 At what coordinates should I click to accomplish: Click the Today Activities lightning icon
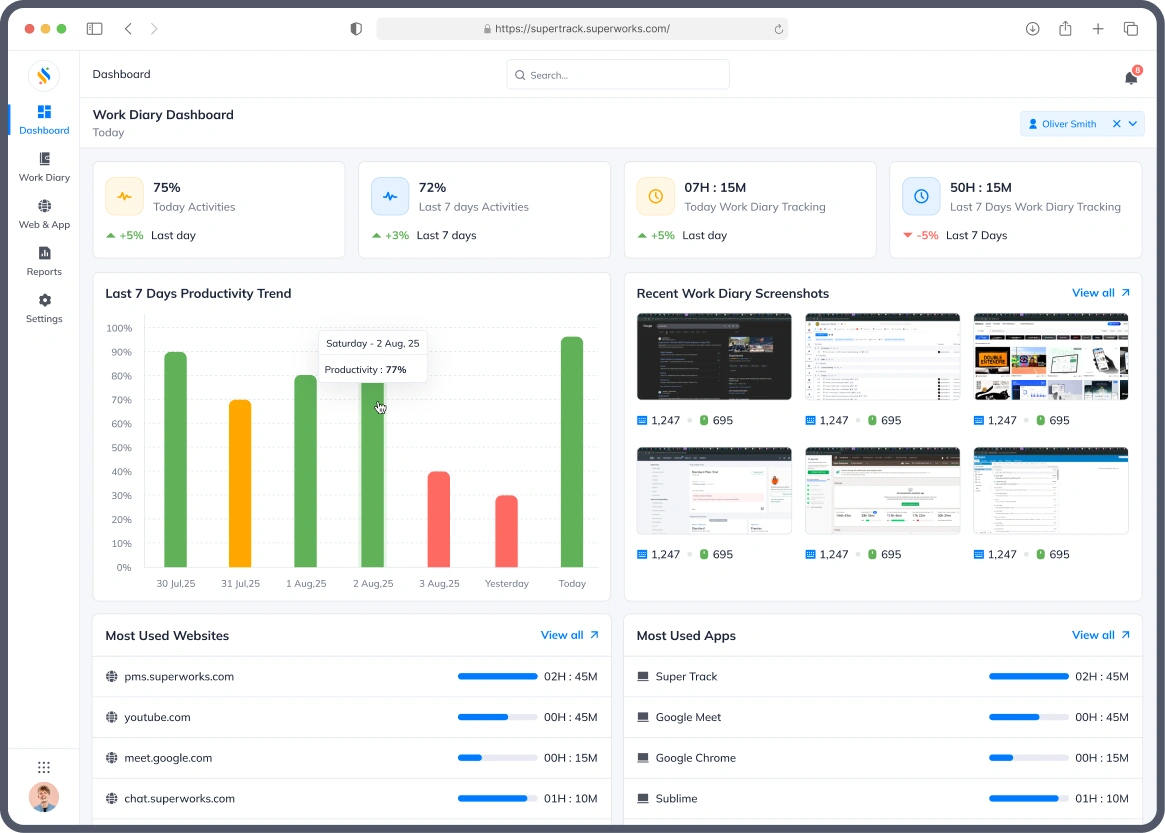[x=123, y=197]
